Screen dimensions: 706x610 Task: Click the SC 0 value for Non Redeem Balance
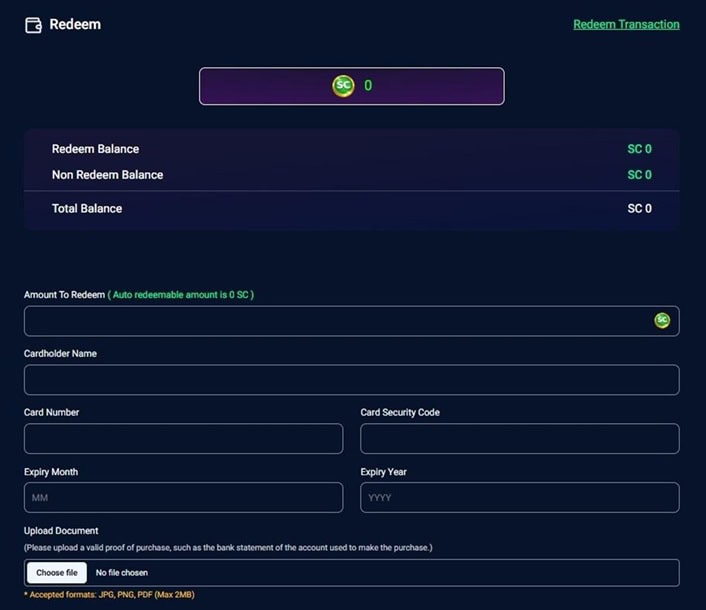(x=639, y=175)
